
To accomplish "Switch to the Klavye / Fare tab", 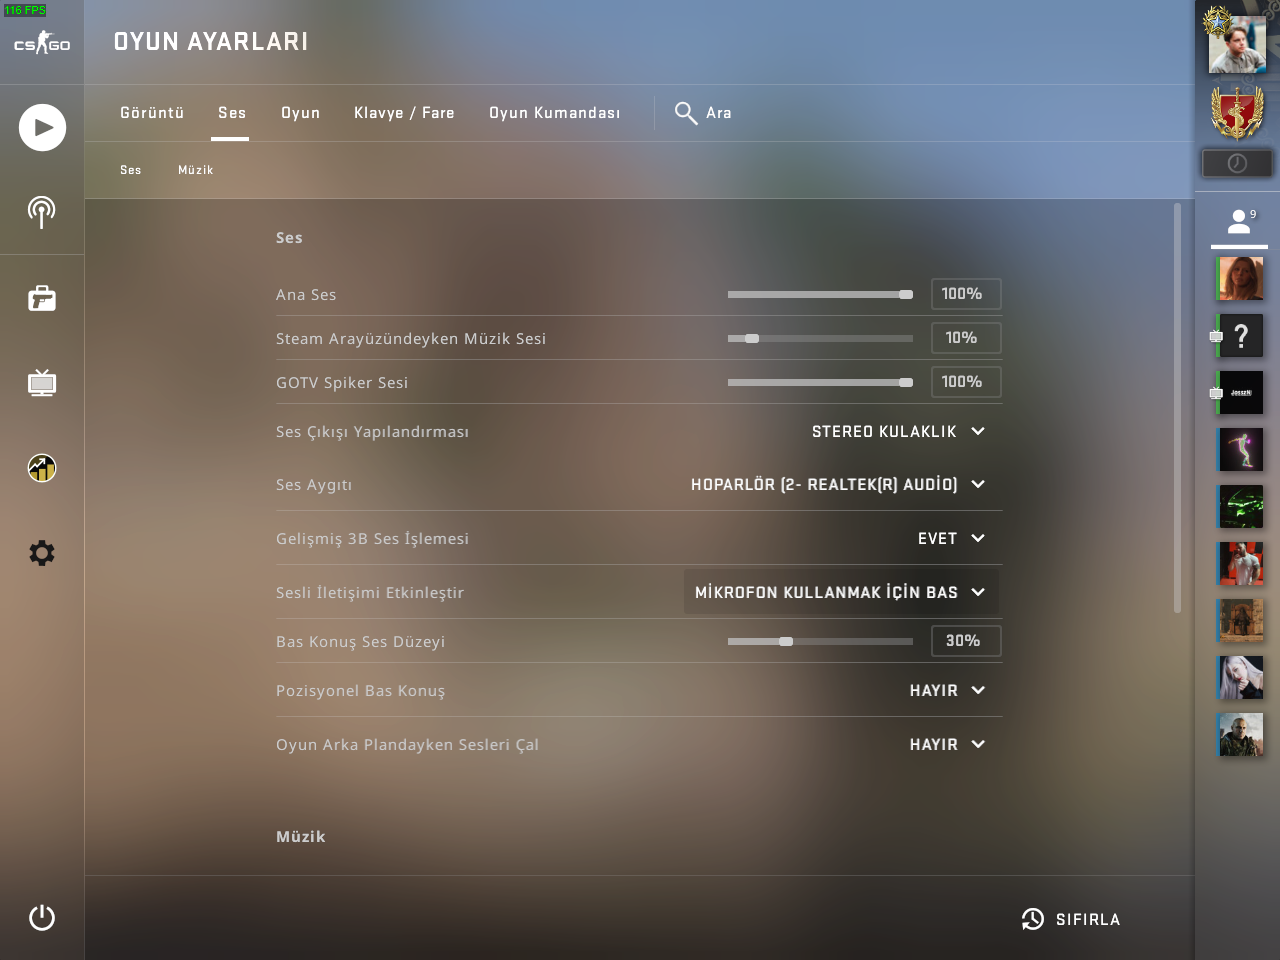I will (x=404, y=113).
